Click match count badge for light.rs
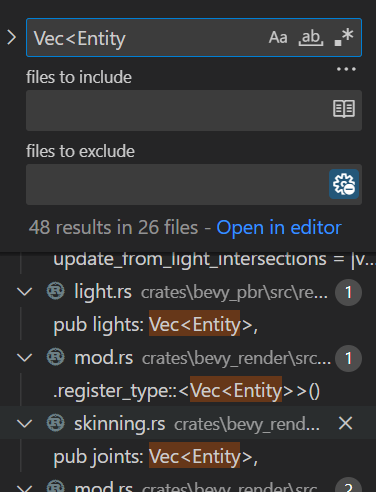Screen dimensions: 376x492 click(348, 292)
